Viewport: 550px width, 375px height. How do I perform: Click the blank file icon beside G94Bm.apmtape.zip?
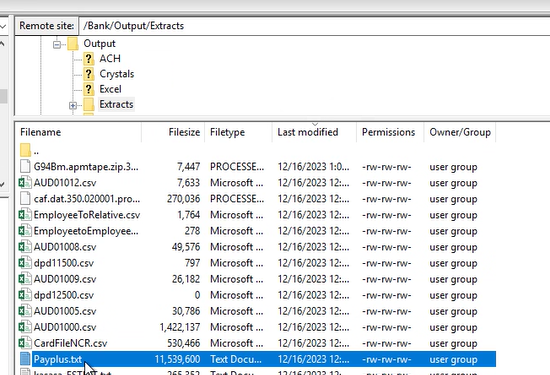[x=25, y=166]
